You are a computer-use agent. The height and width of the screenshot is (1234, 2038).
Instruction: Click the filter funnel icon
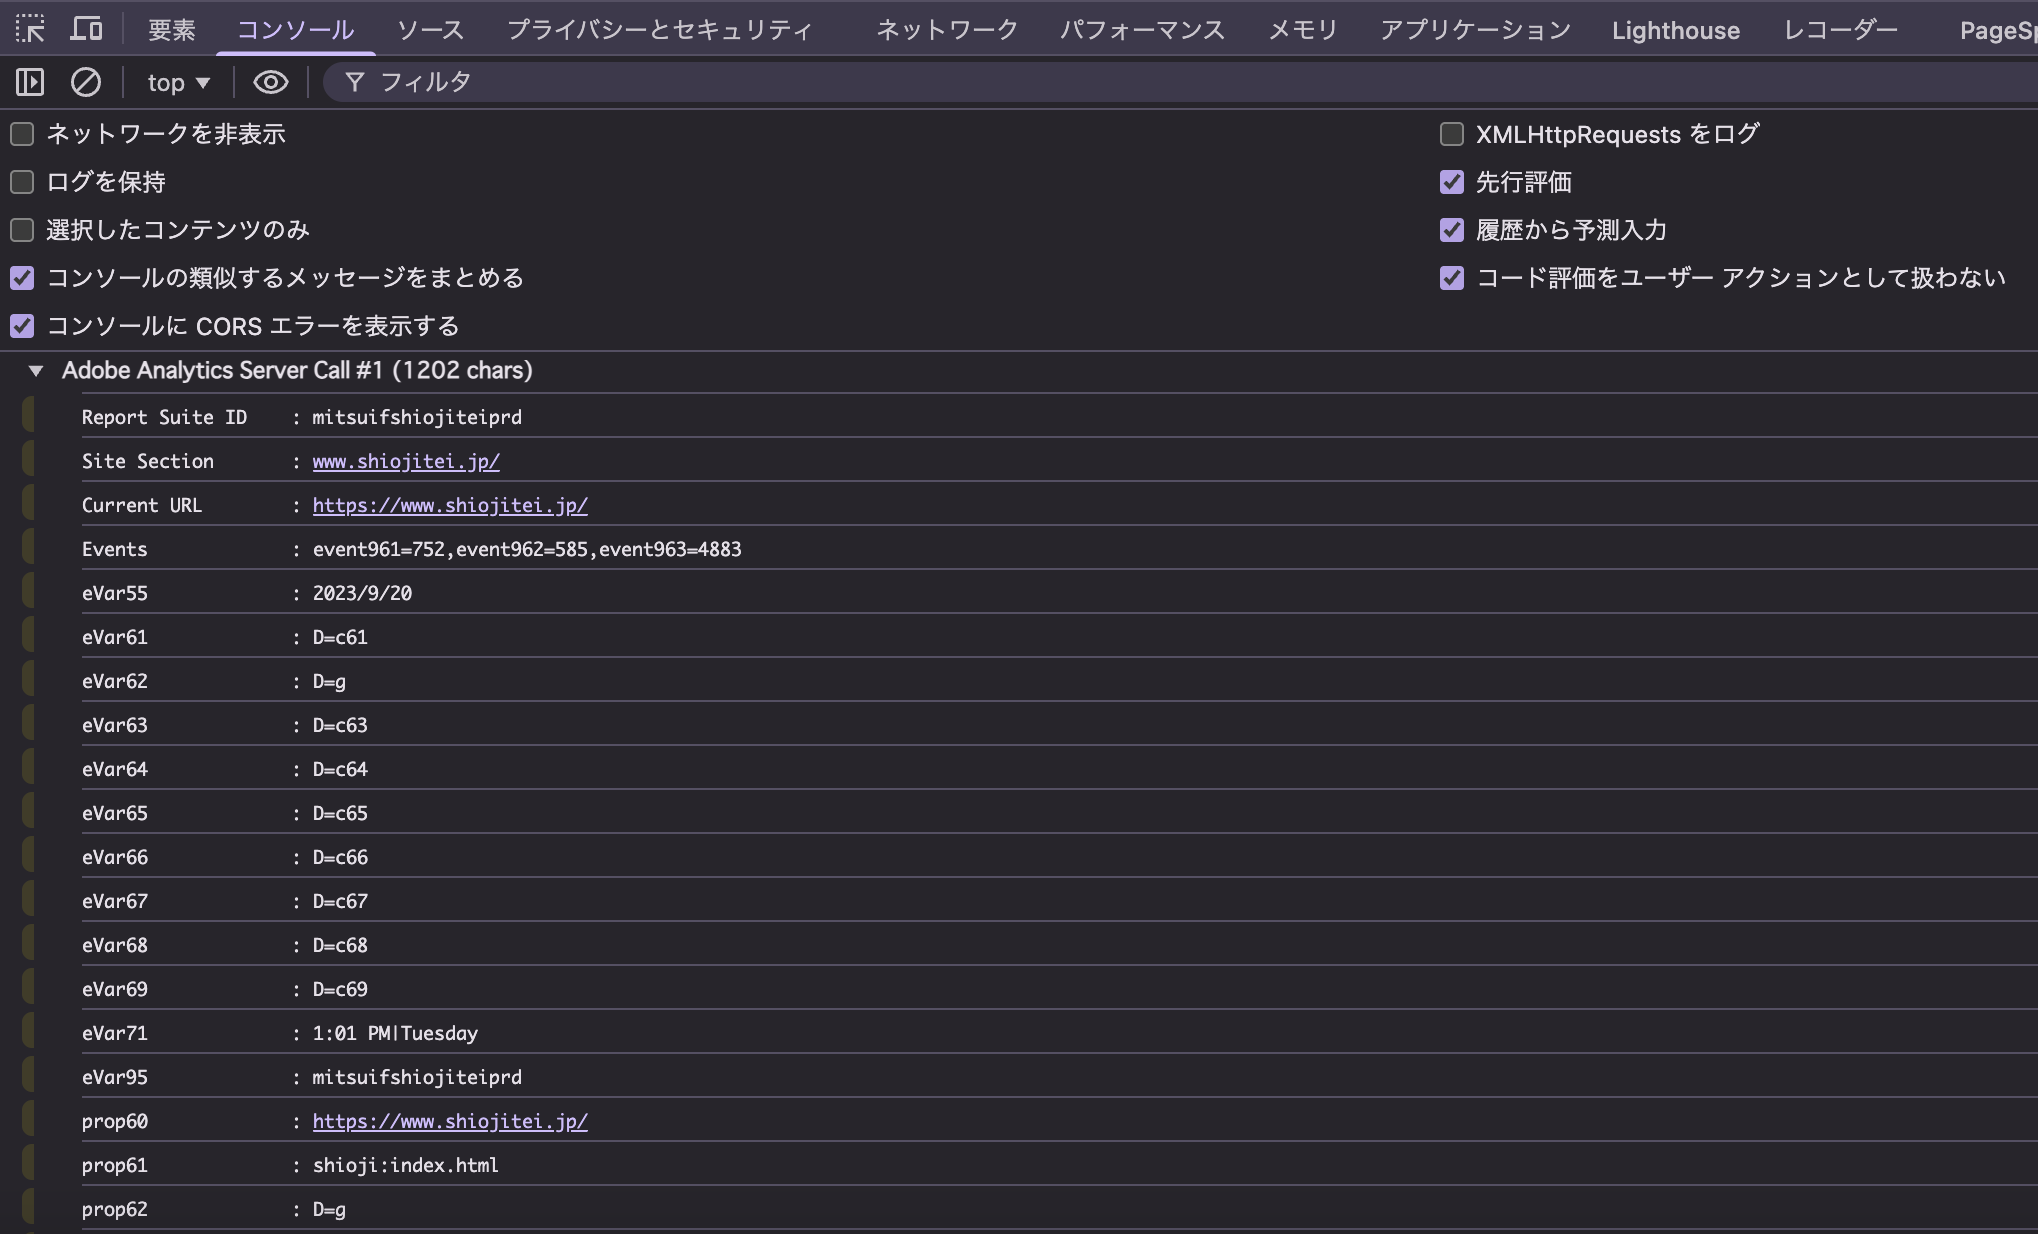click(355, 82)
